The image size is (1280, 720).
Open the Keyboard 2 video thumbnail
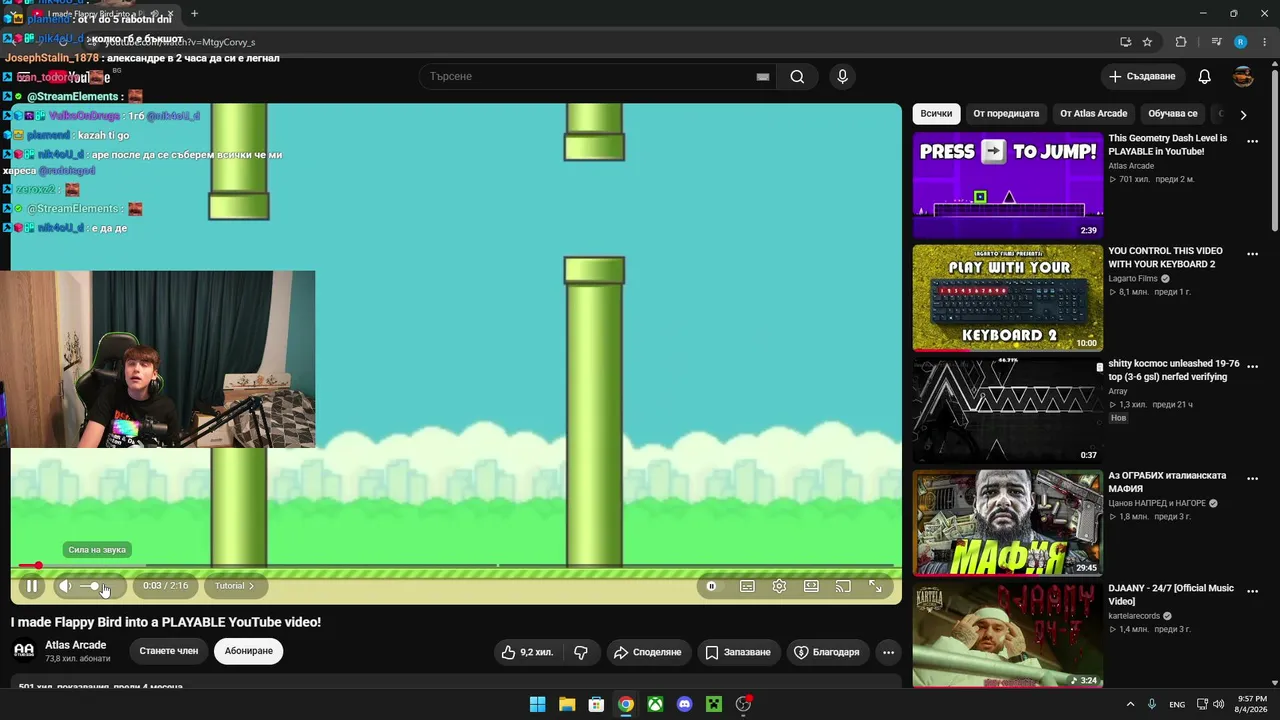(x=1008, y=298)
